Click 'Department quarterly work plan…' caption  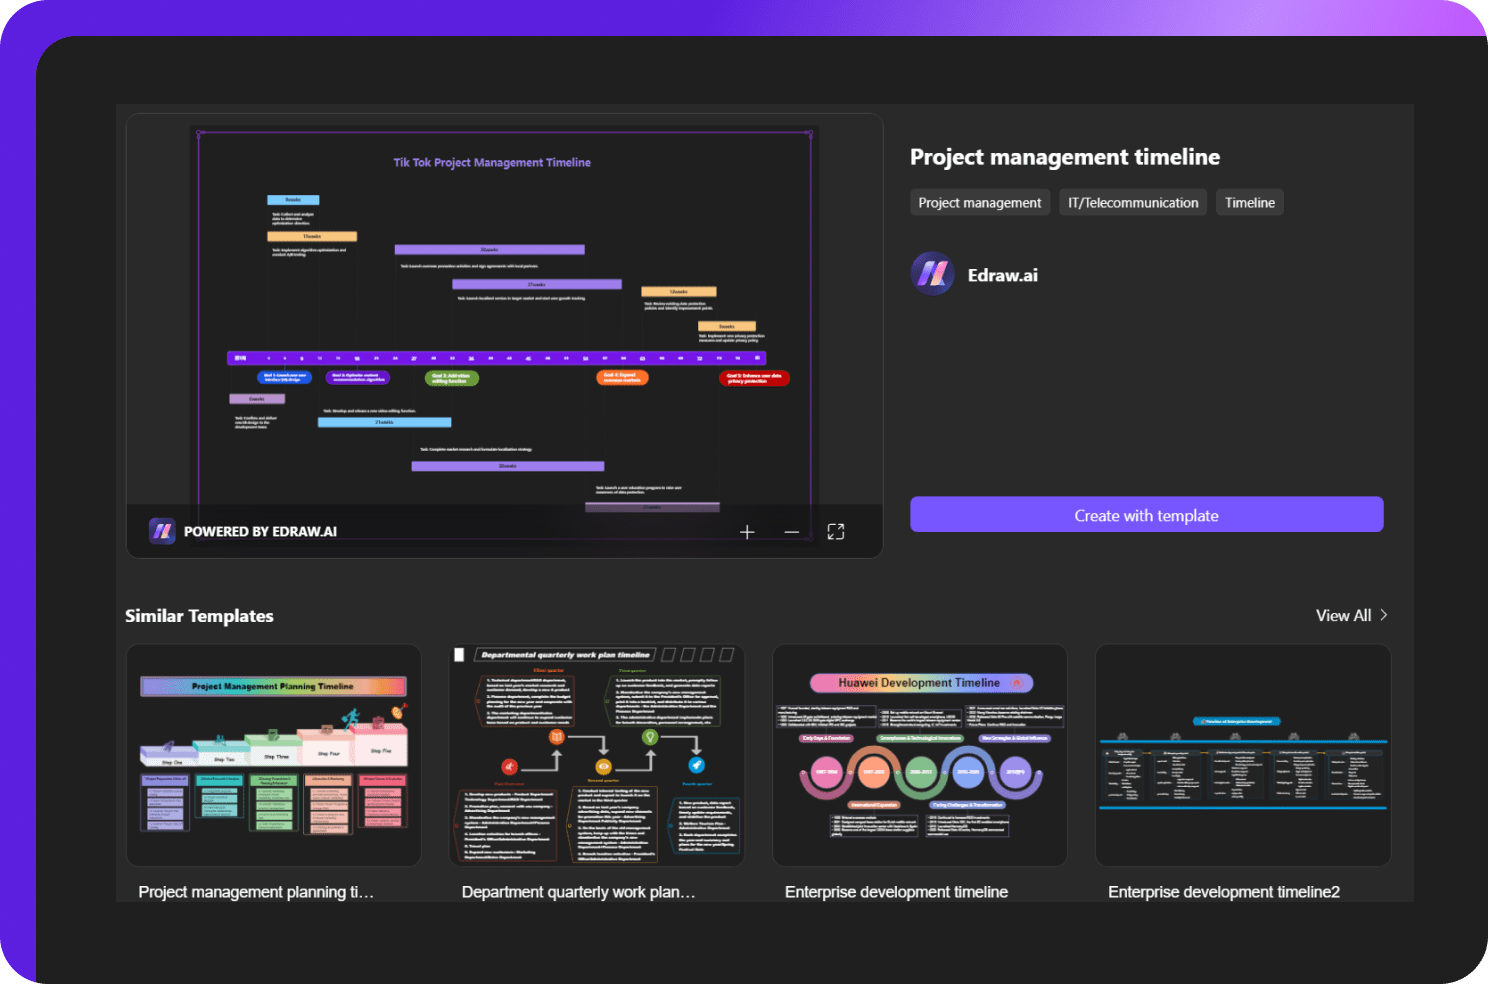[578, 892]
